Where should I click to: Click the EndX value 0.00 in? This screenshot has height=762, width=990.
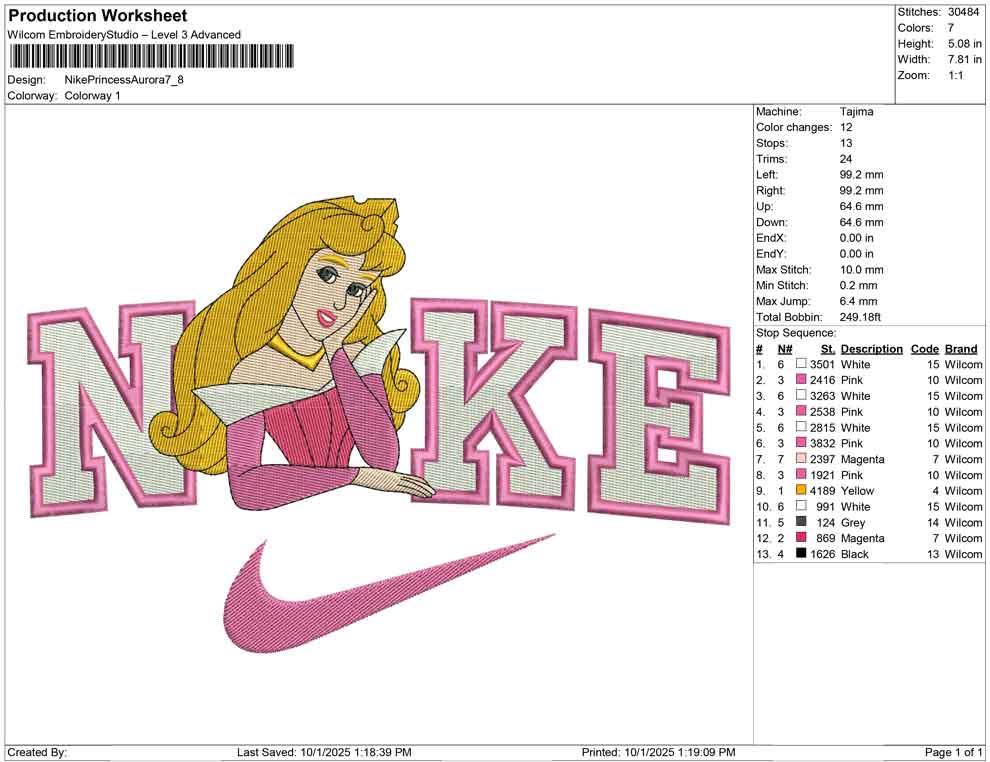(x=857, y=238)
